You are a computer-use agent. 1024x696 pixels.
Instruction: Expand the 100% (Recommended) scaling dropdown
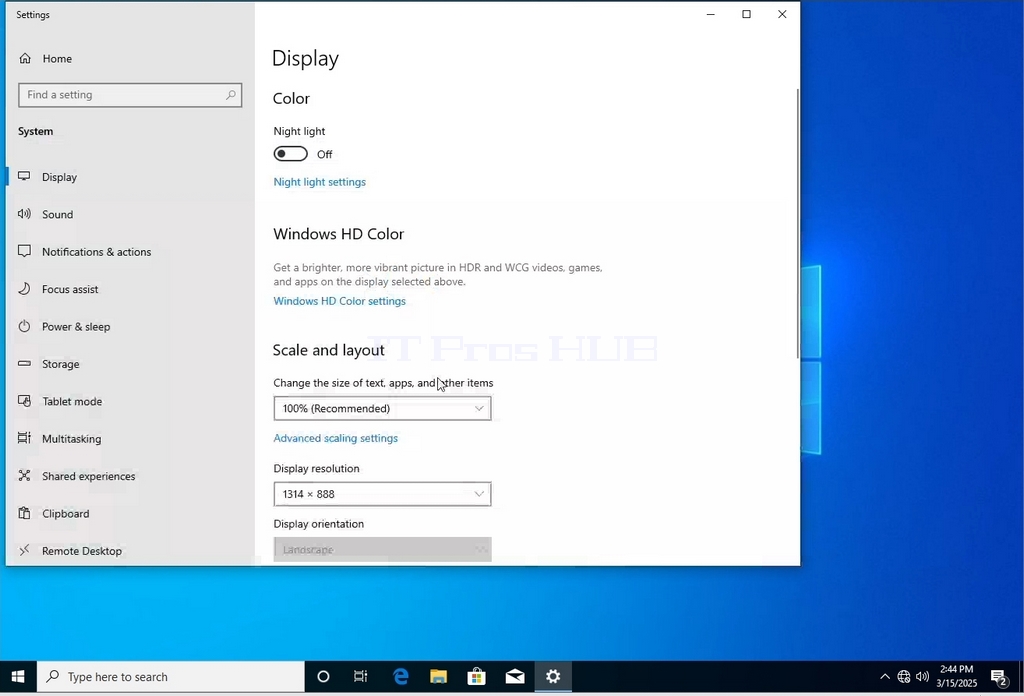(x=382, y=408)
